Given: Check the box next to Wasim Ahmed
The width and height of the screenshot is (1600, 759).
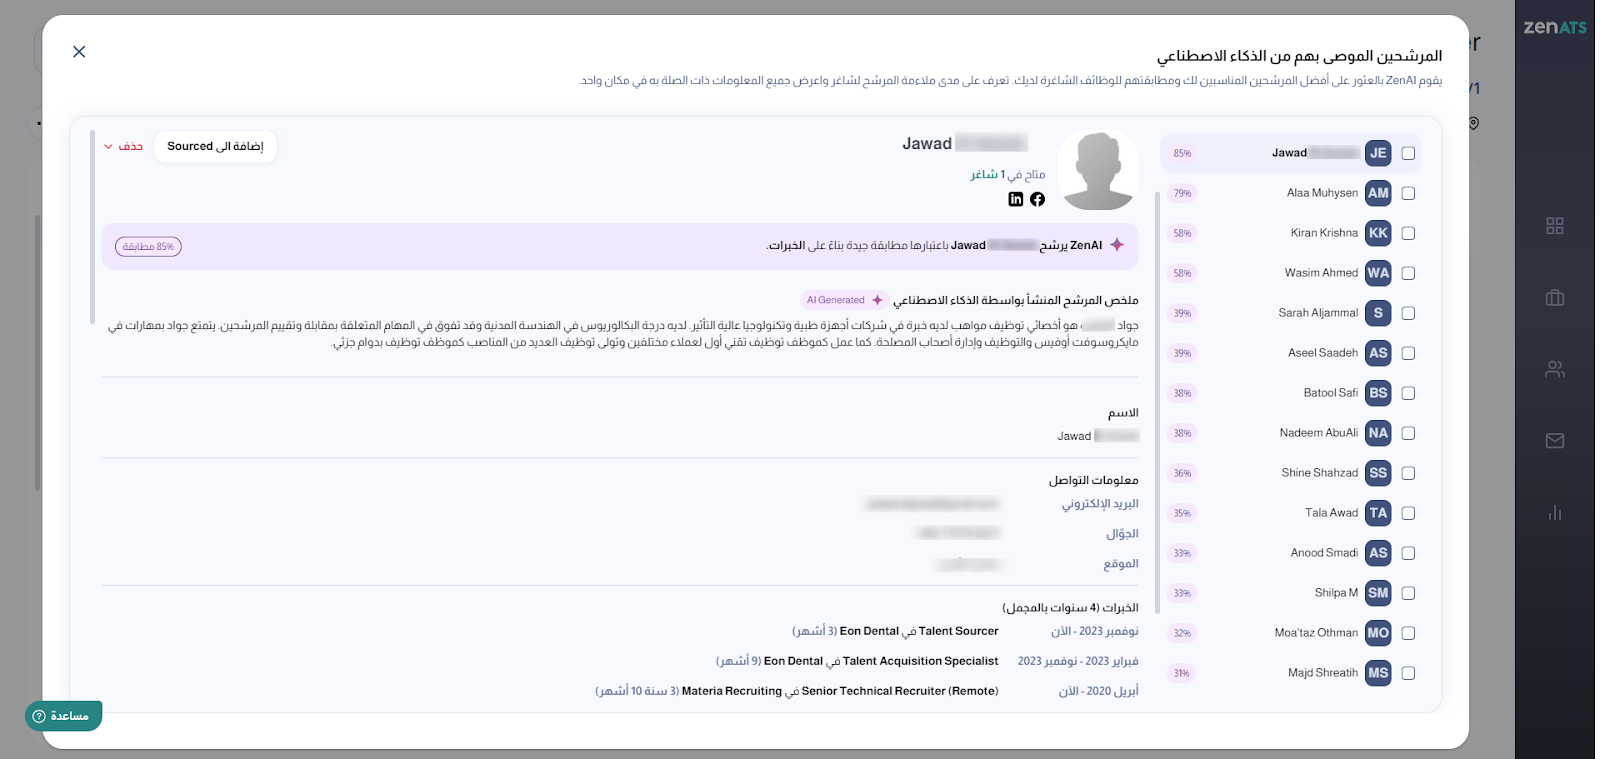Looking at the screenshot, I should 1408,273.
